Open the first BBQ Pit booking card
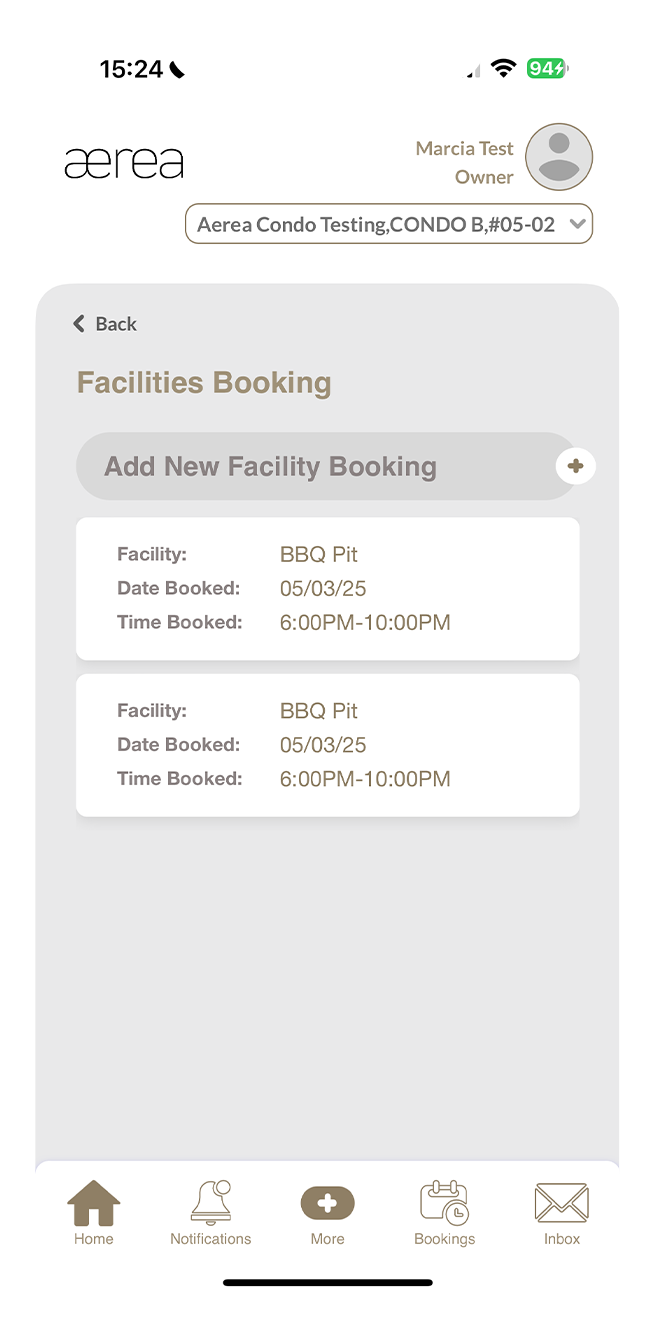656x1326 pixels. pos(327,588)
